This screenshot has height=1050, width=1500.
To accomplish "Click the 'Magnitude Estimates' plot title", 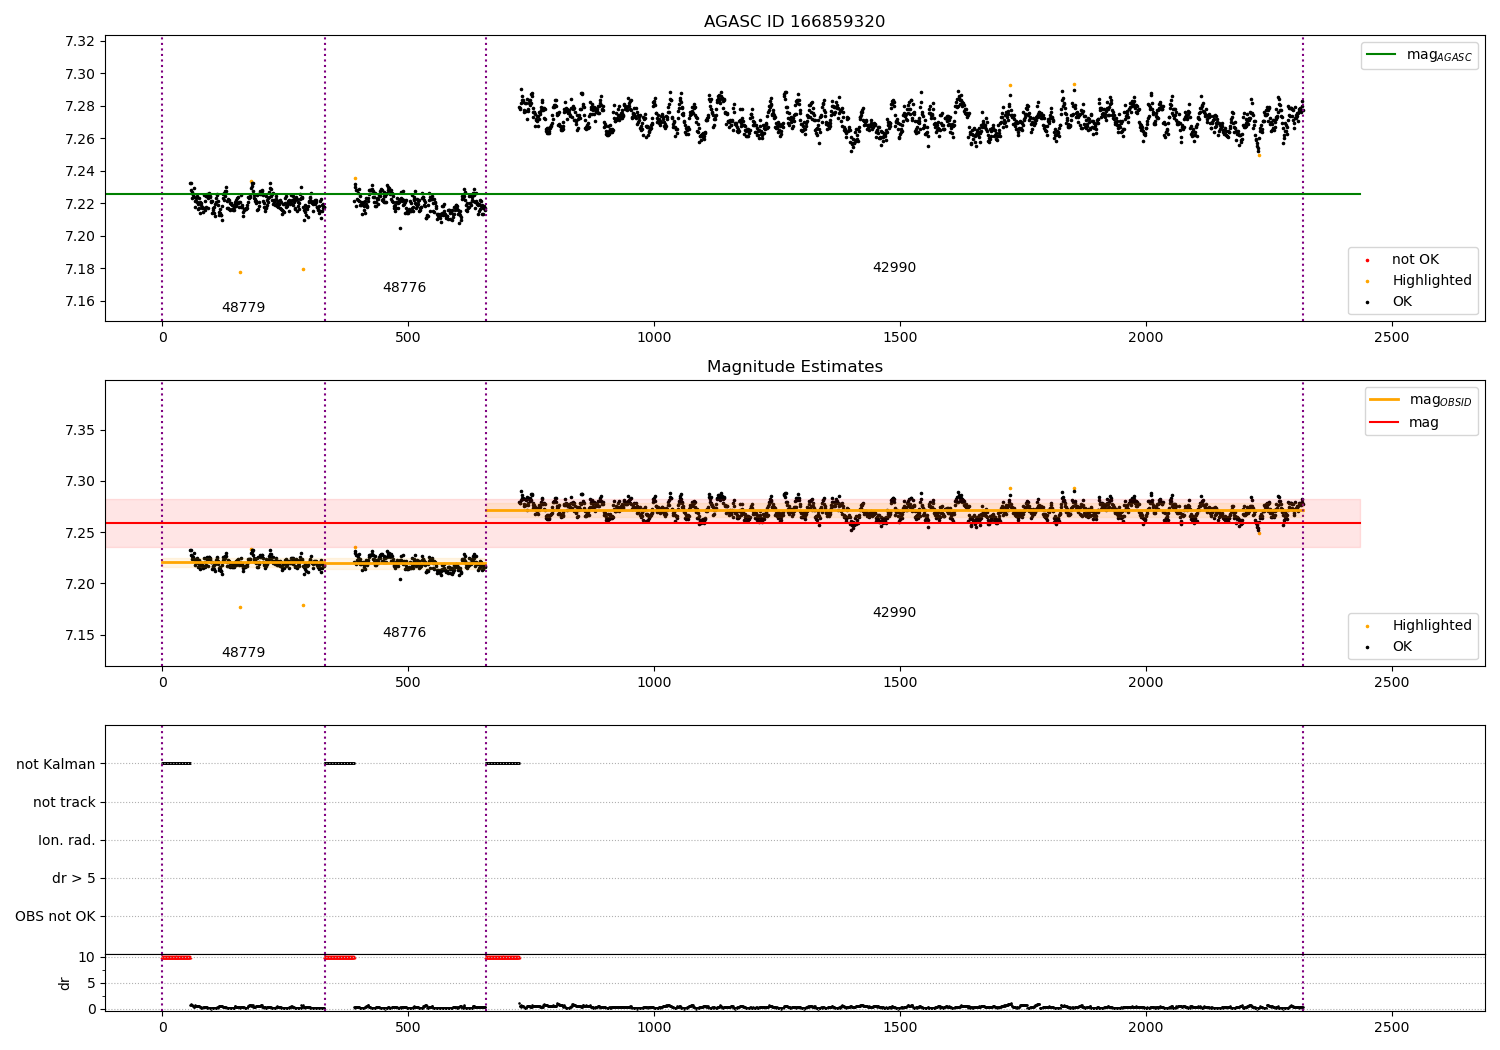I will 794,367.
